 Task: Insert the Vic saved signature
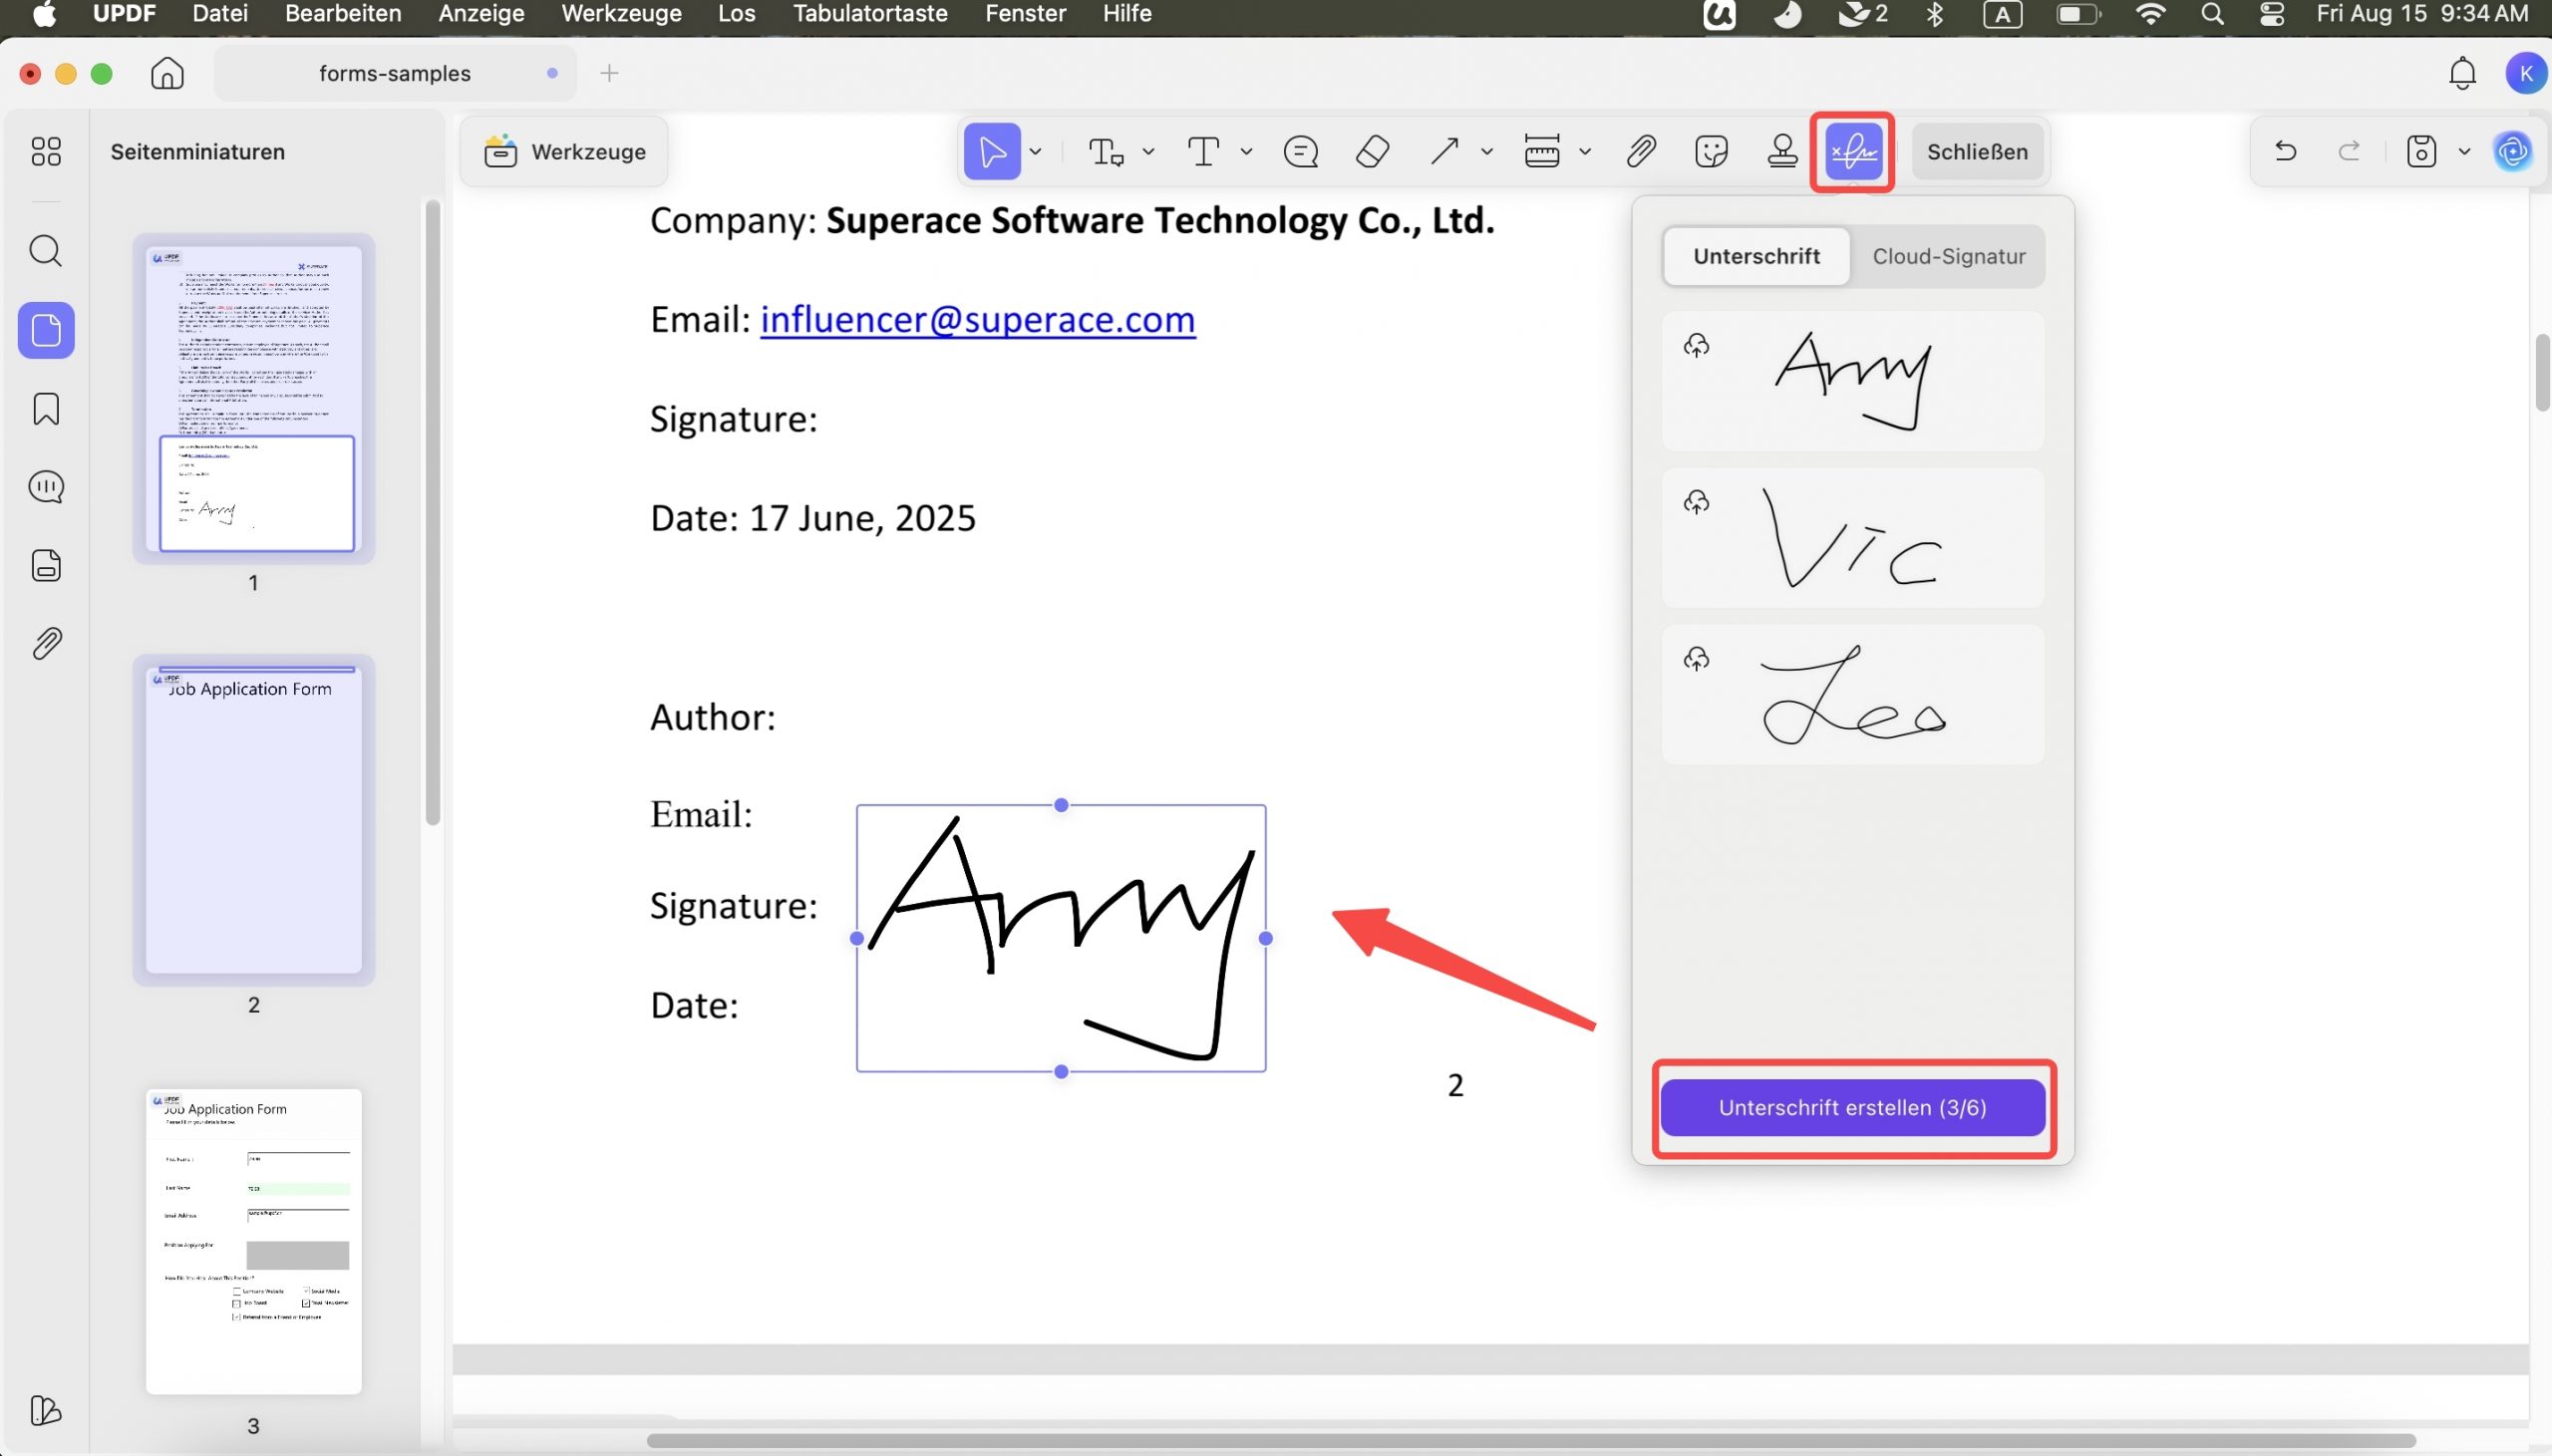(1852, 538)
